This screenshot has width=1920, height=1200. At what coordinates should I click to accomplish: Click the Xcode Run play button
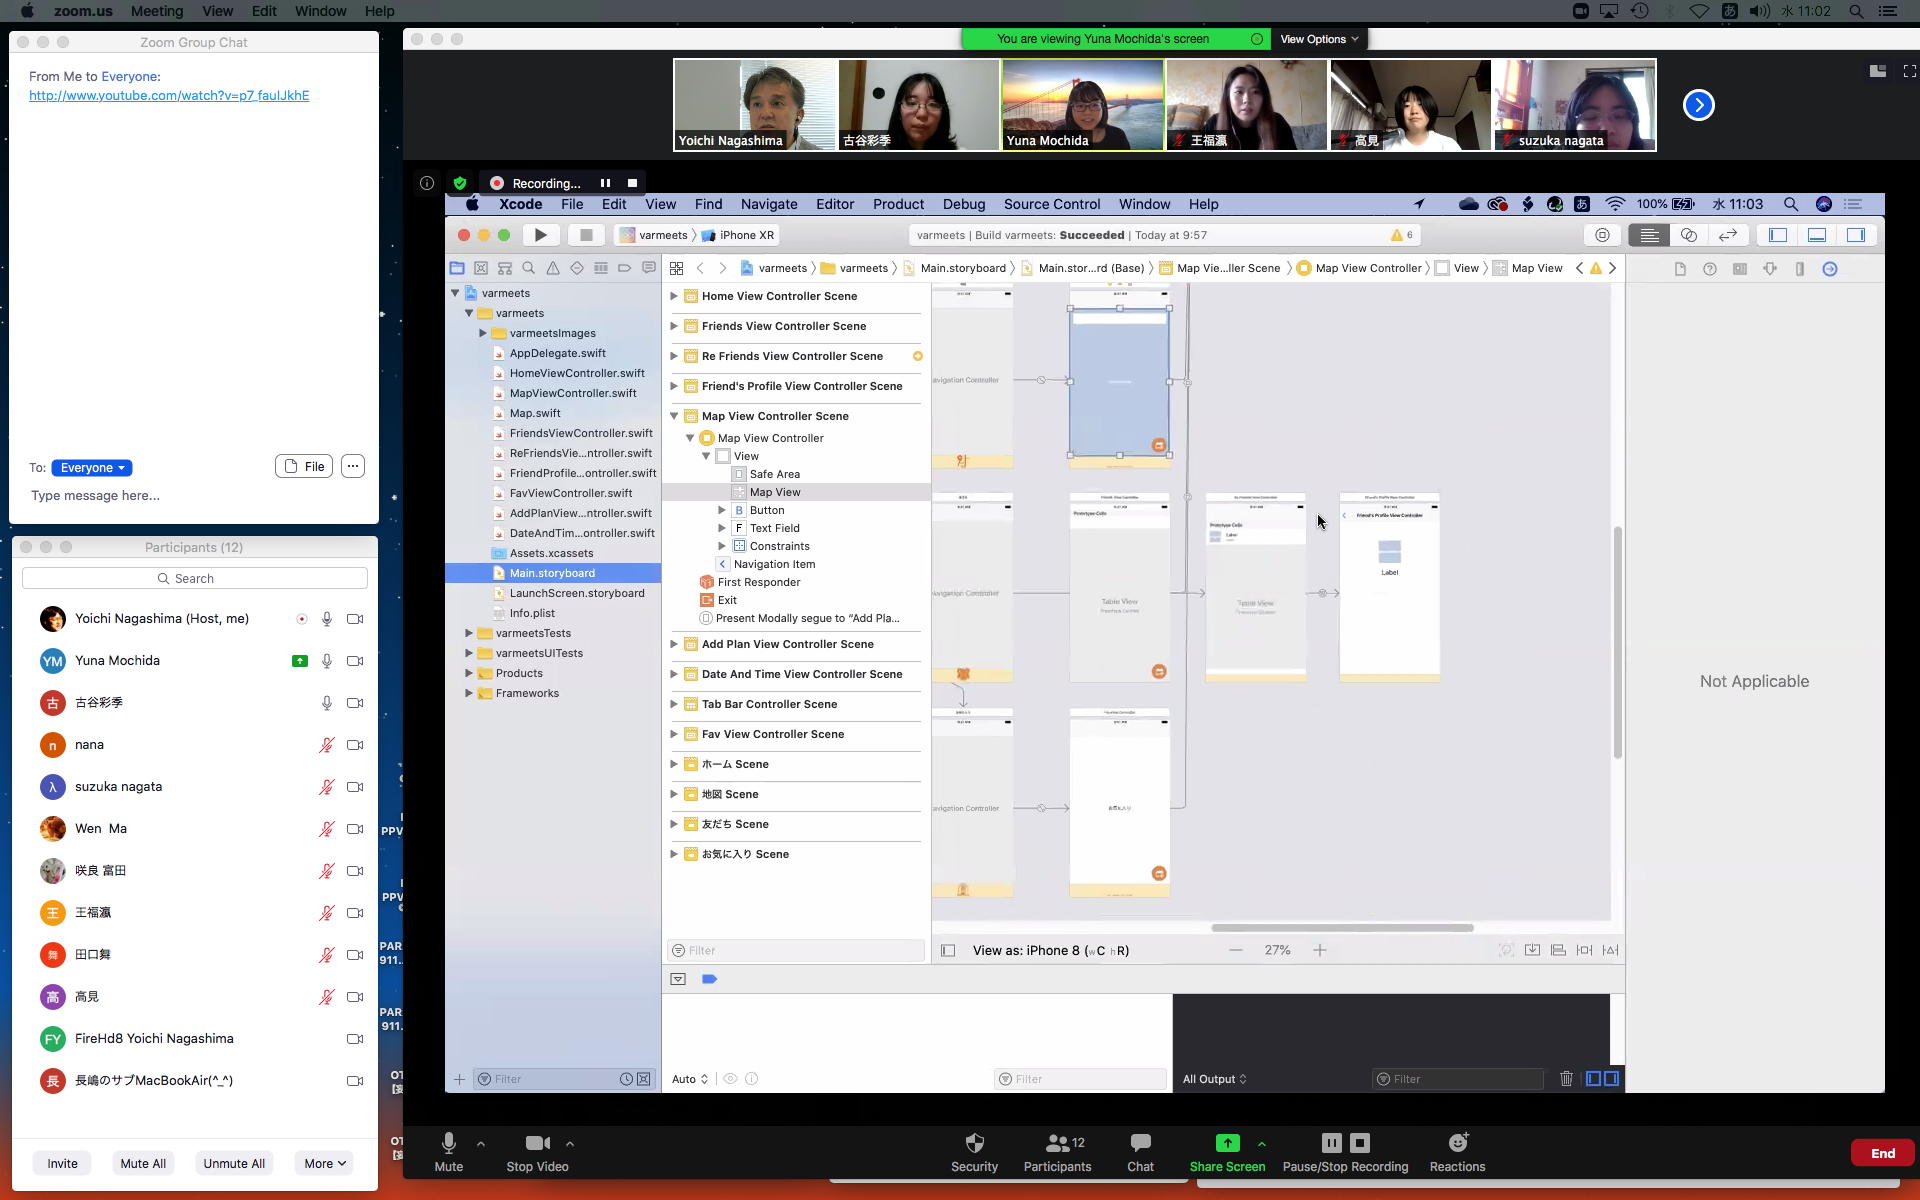pyautogui.click(x=540, y=235)
